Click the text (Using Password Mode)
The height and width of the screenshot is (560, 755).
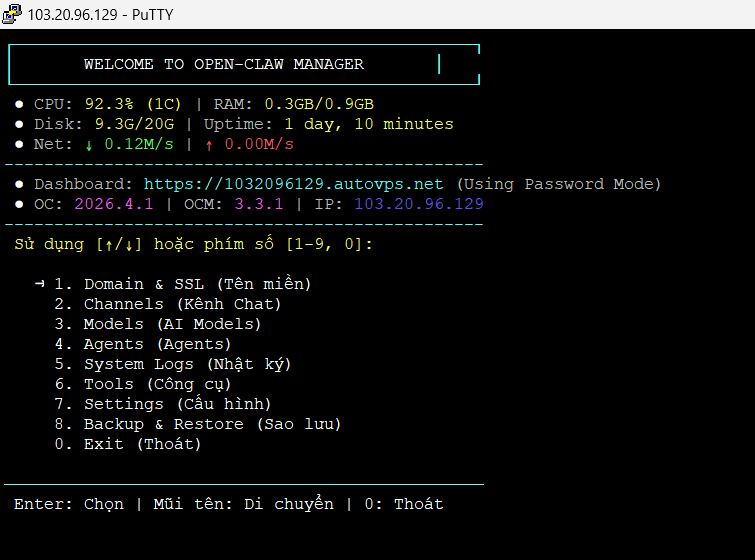click(559, 184)
